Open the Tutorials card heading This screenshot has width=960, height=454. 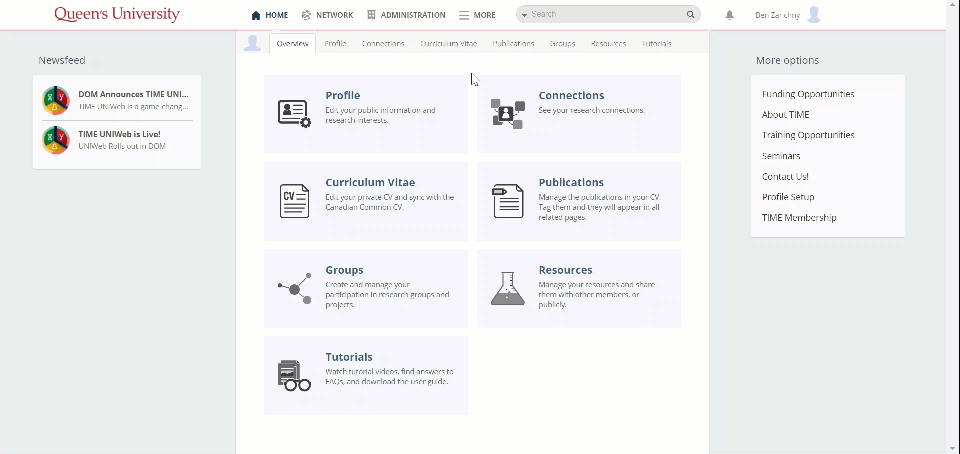pyautogui.click(x=349, y=357)
